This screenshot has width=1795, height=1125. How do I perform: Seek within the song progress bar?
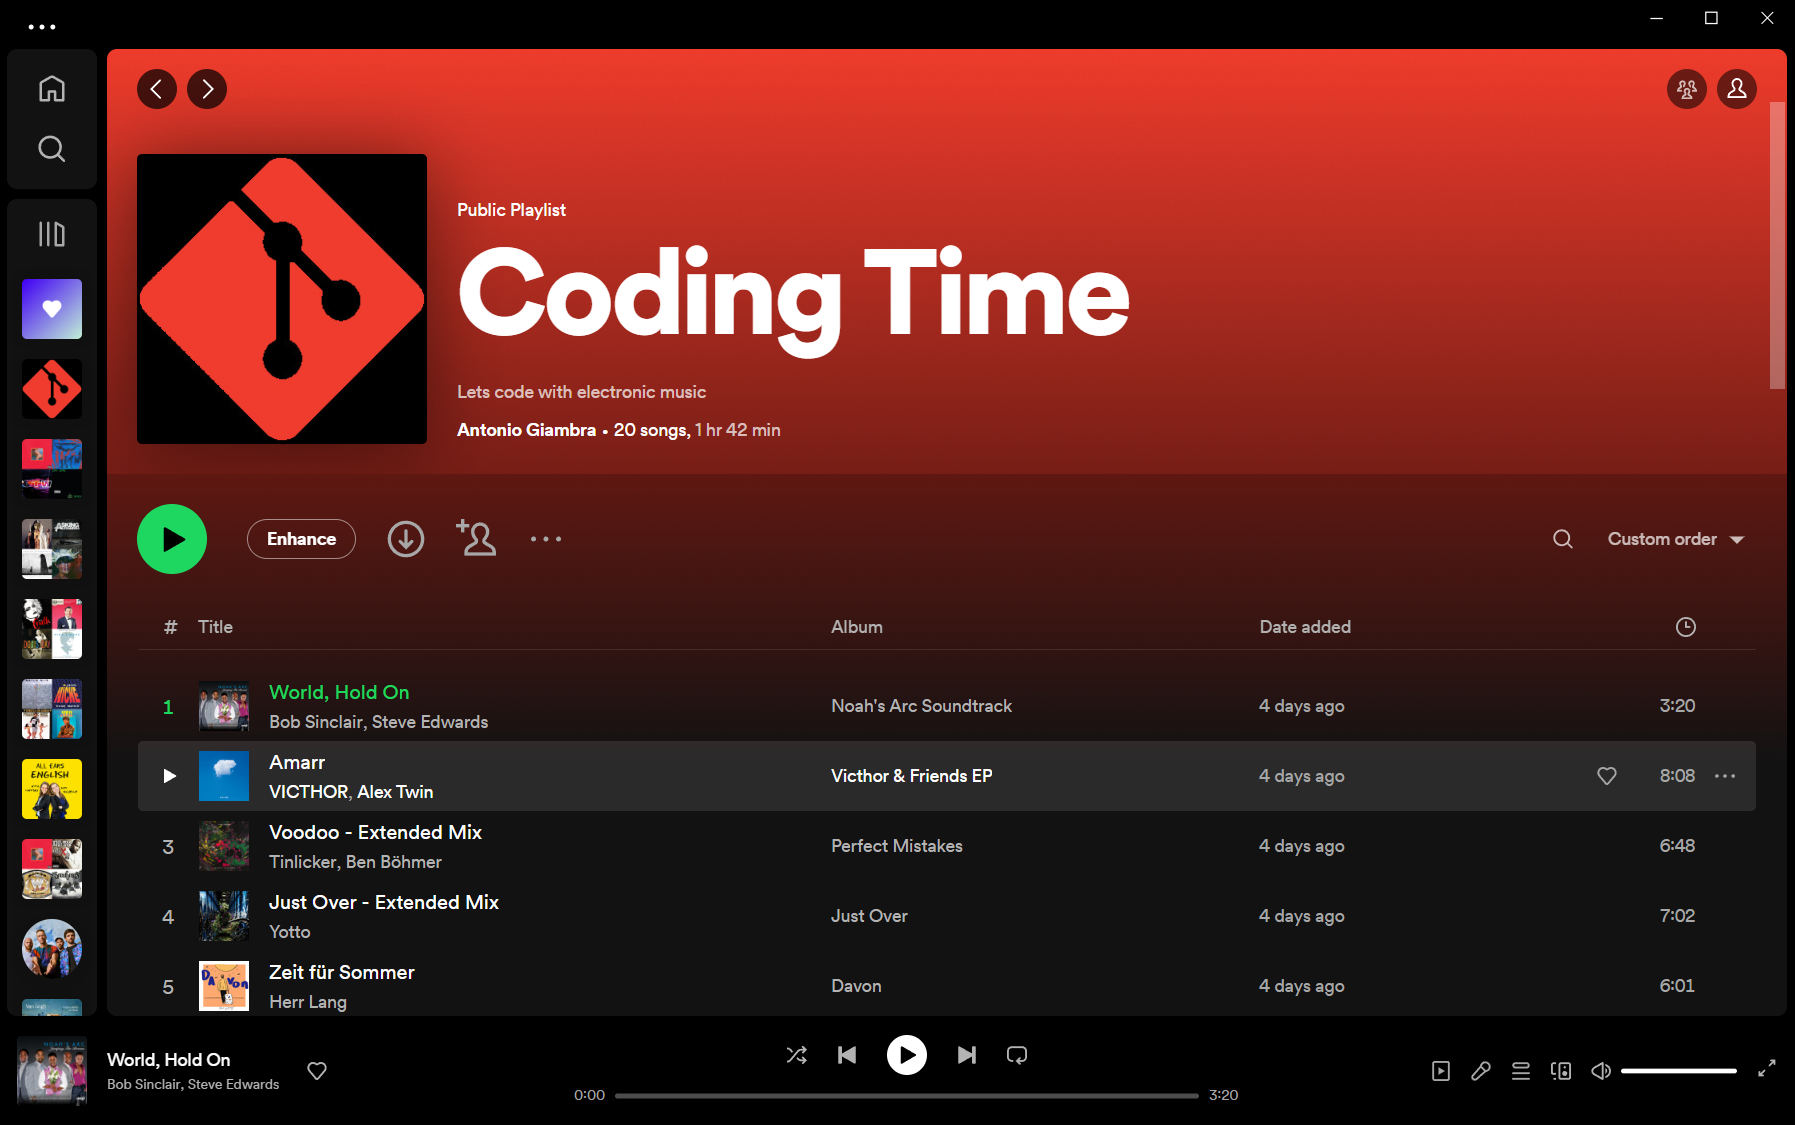[906, 1095]
